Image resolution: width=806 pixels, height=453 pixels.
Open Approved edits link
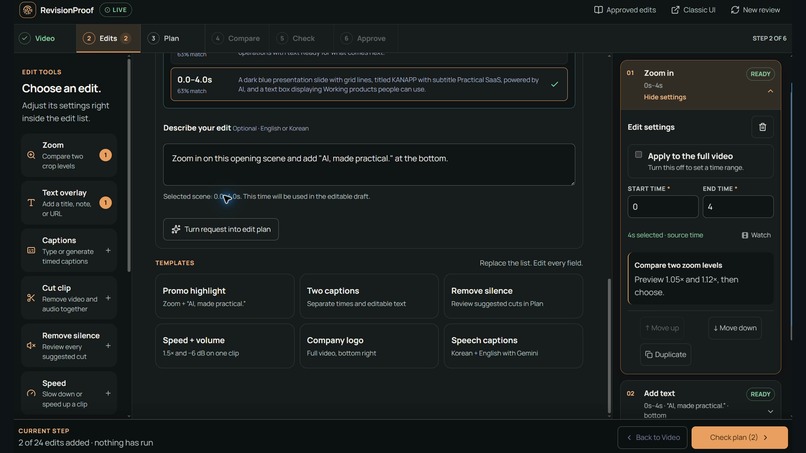(625, 10)
